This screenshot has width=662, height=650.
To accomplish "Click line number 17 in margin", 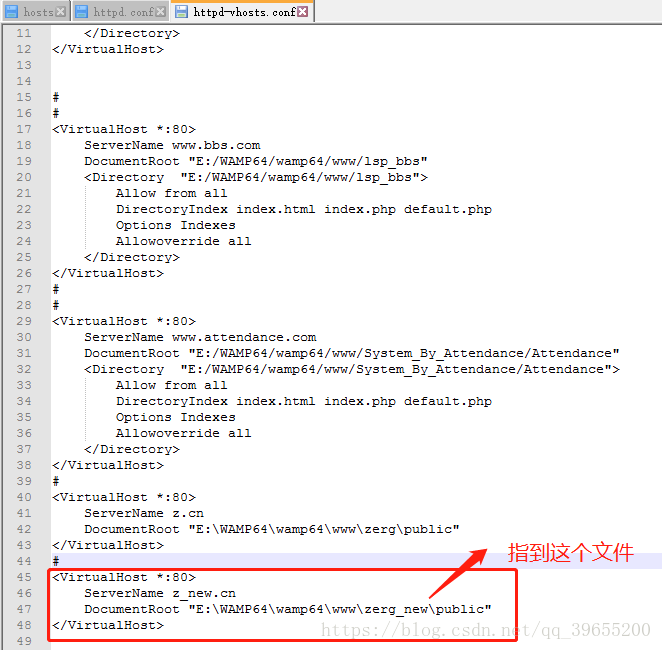I will pos(24,129).
